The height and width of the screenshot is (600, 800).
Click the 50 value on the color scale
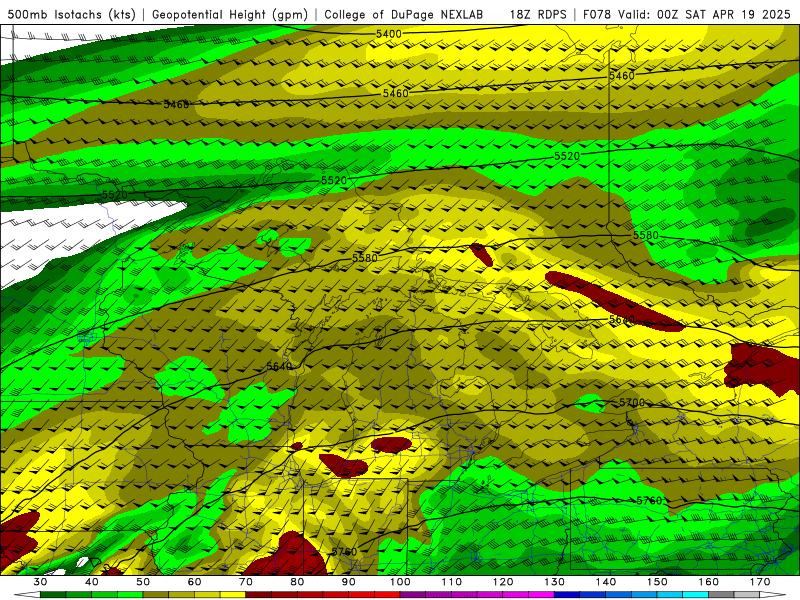143,582
